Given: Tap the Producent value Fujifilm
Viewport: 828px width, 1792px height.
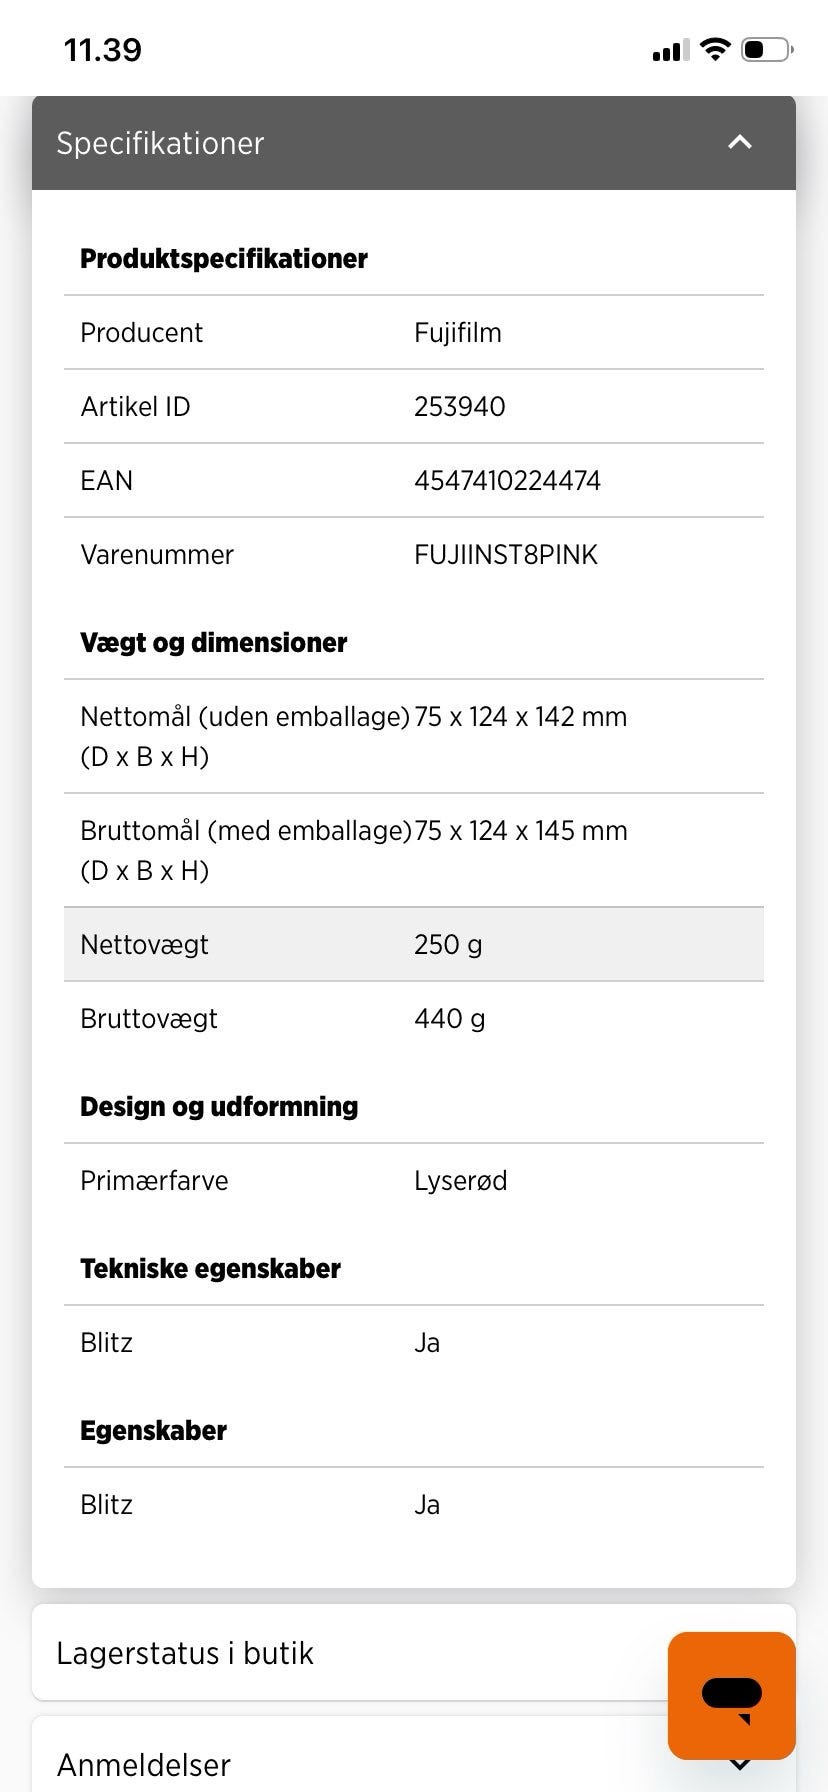Looking at the screenshot, I should click(458, 333).
